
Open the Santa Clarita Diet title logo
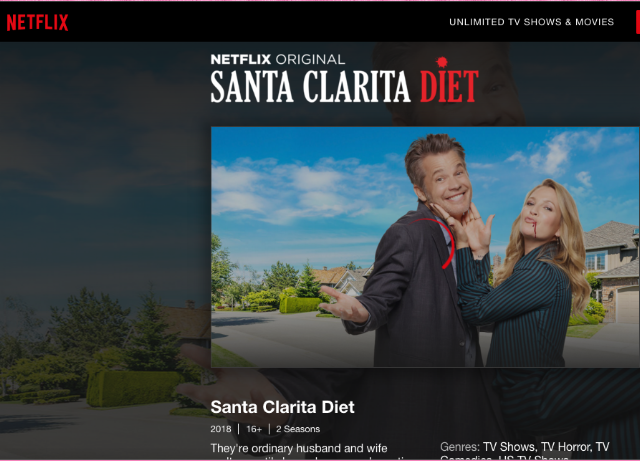(x=344, y=79)
